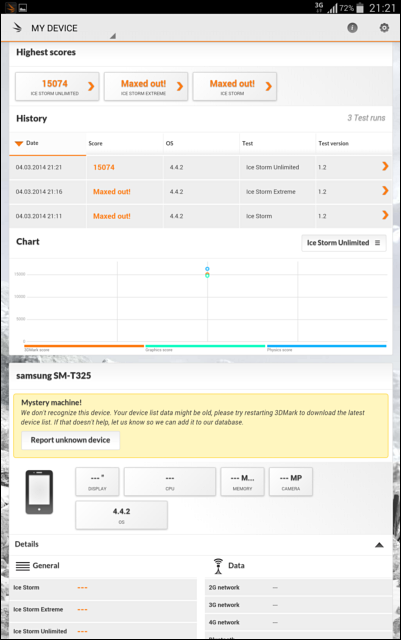Open the info icon in the header
401x640 pixels.
click(352, 28)
